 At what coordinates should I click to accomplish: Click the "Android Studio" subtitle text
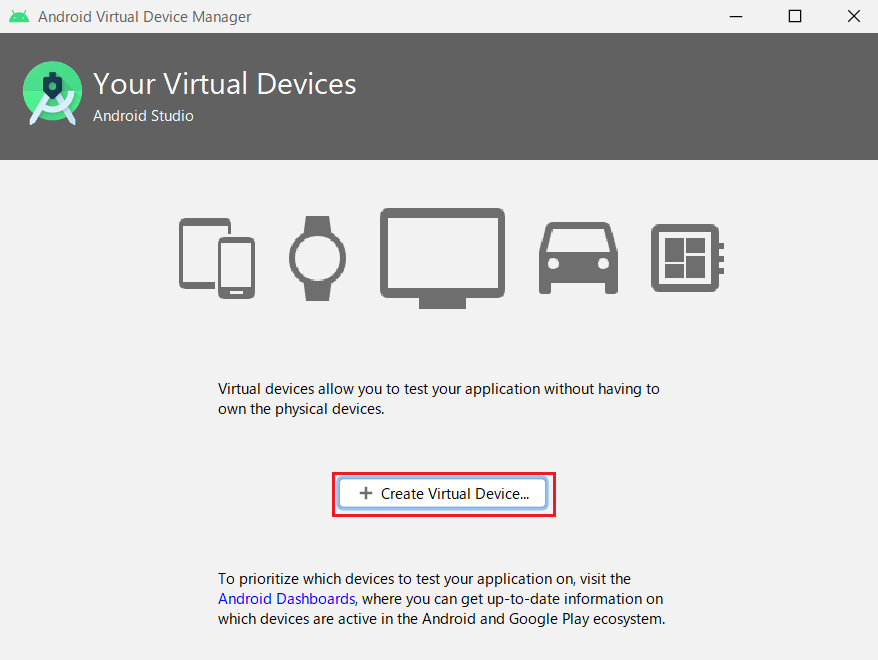click(143, 116)
